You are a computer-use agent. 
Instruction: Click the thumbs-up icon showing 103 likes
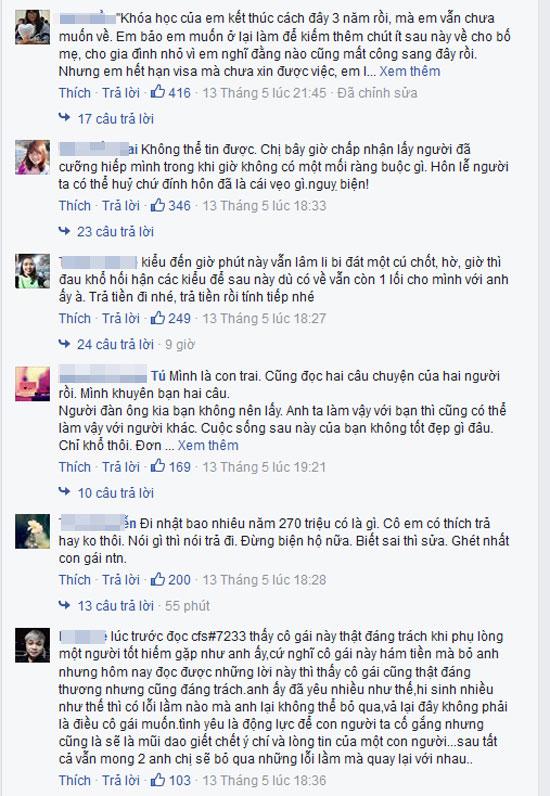pos(158,779)
